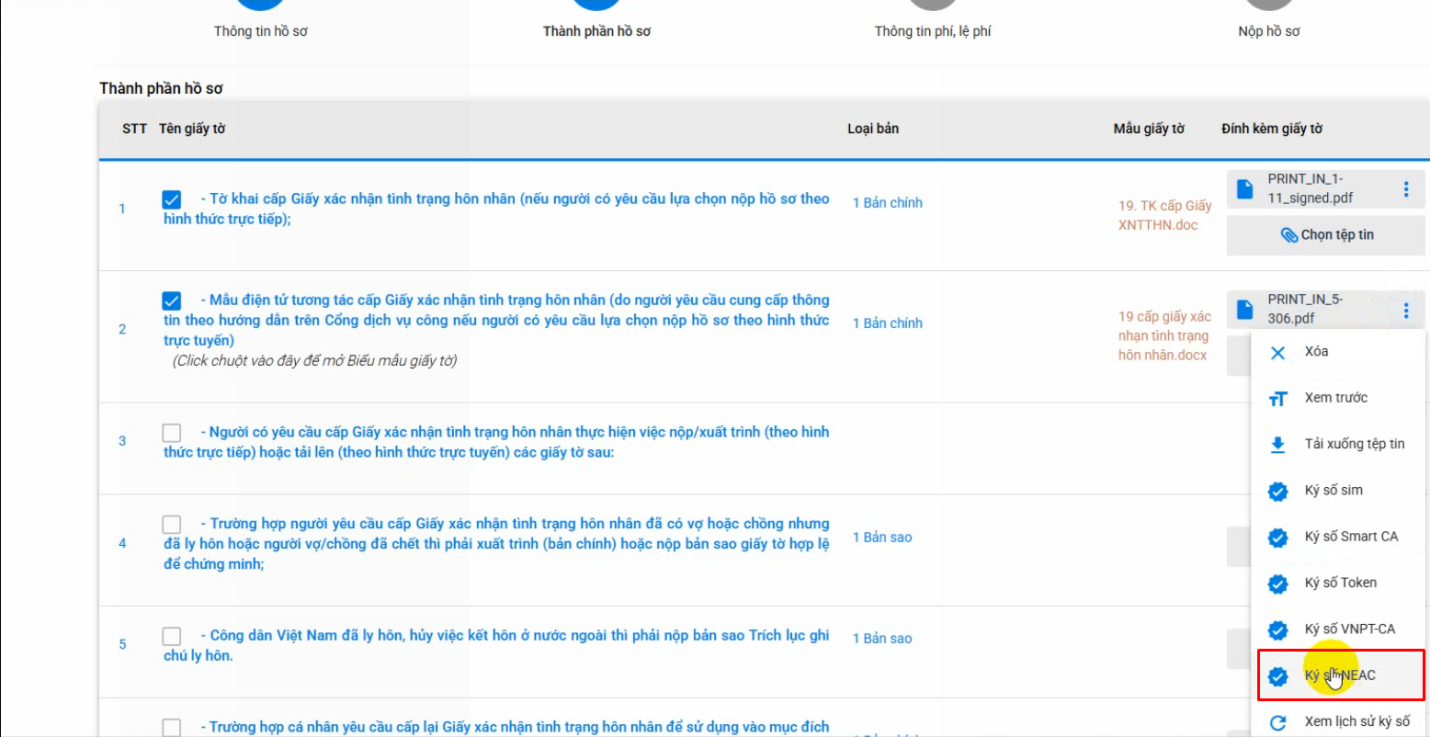Click the Xóa delete X icon
The height and width of the screenshot is (737, 1430).
click(1277, 352)
